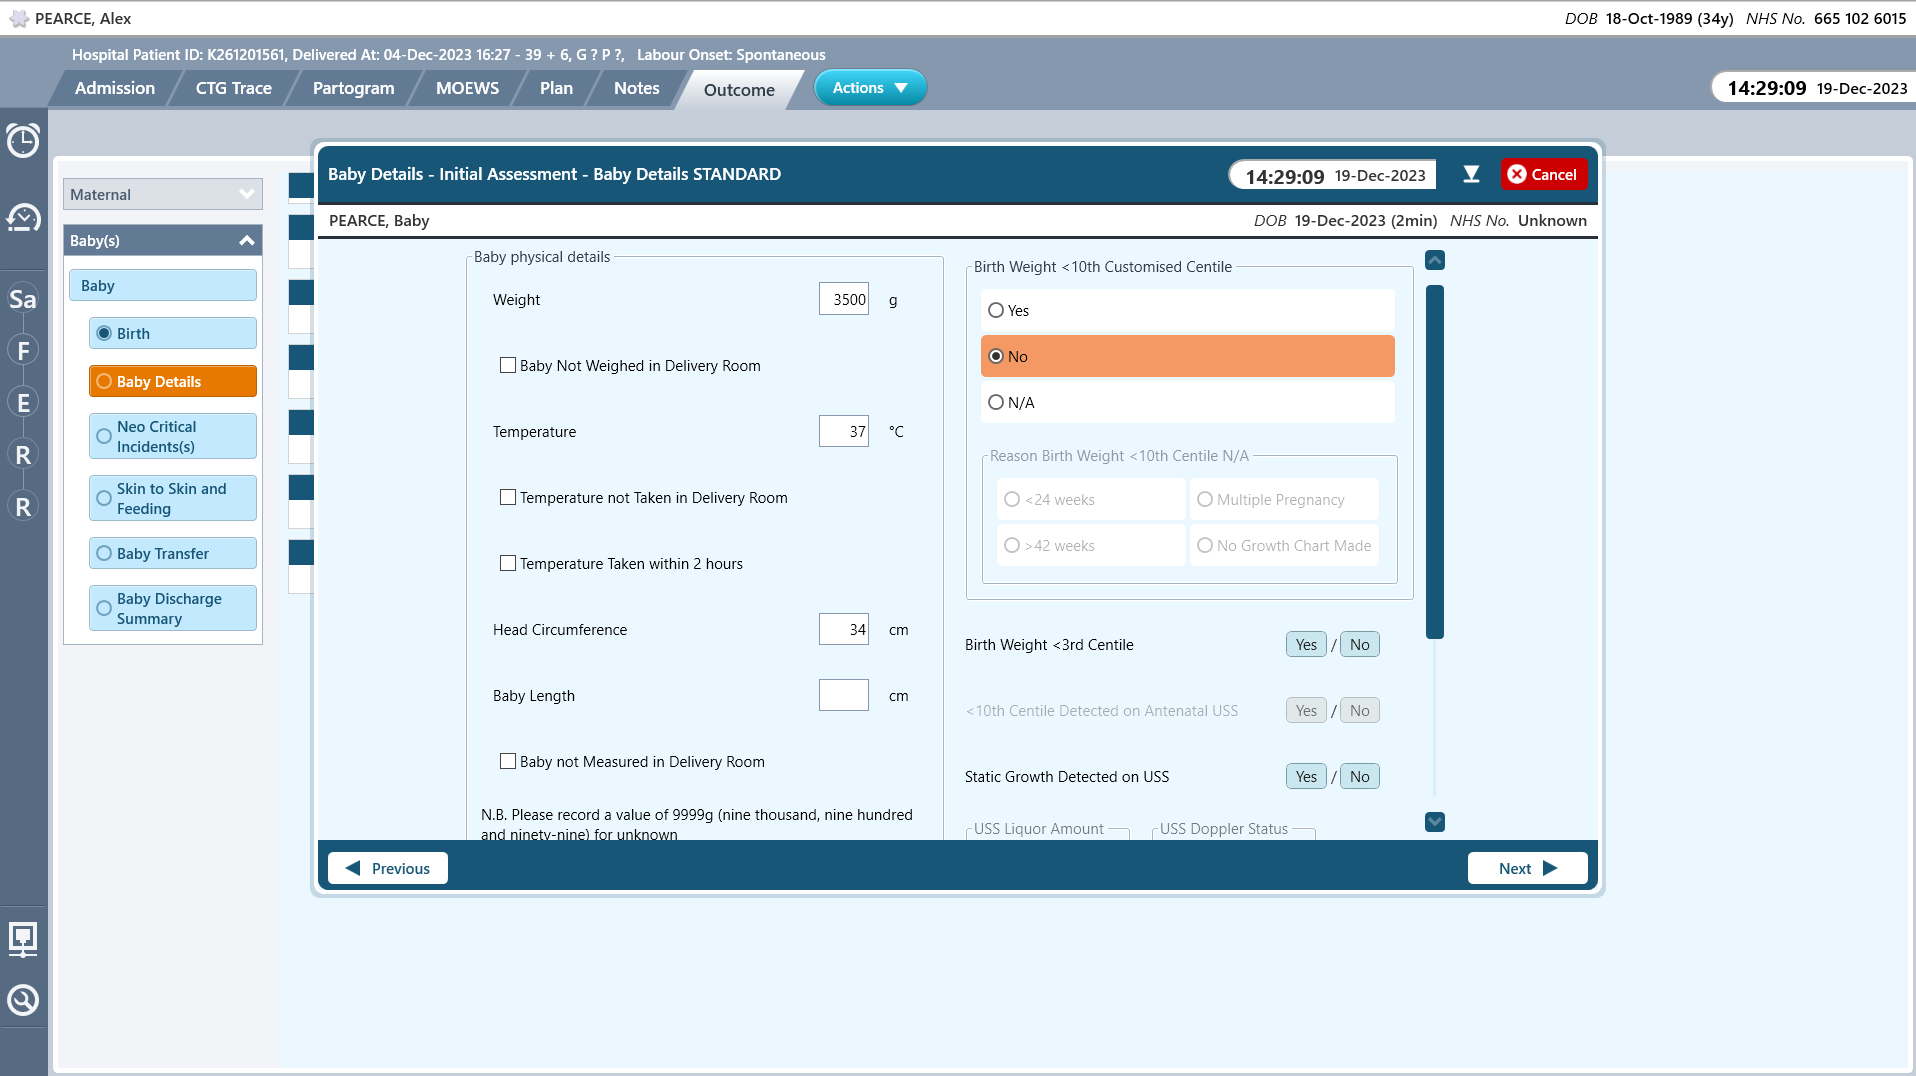This screenshot has width=1916, height=1076.
Task: Select N/A for Birth Weight <10th Centile
Action: click(1188, 402)
